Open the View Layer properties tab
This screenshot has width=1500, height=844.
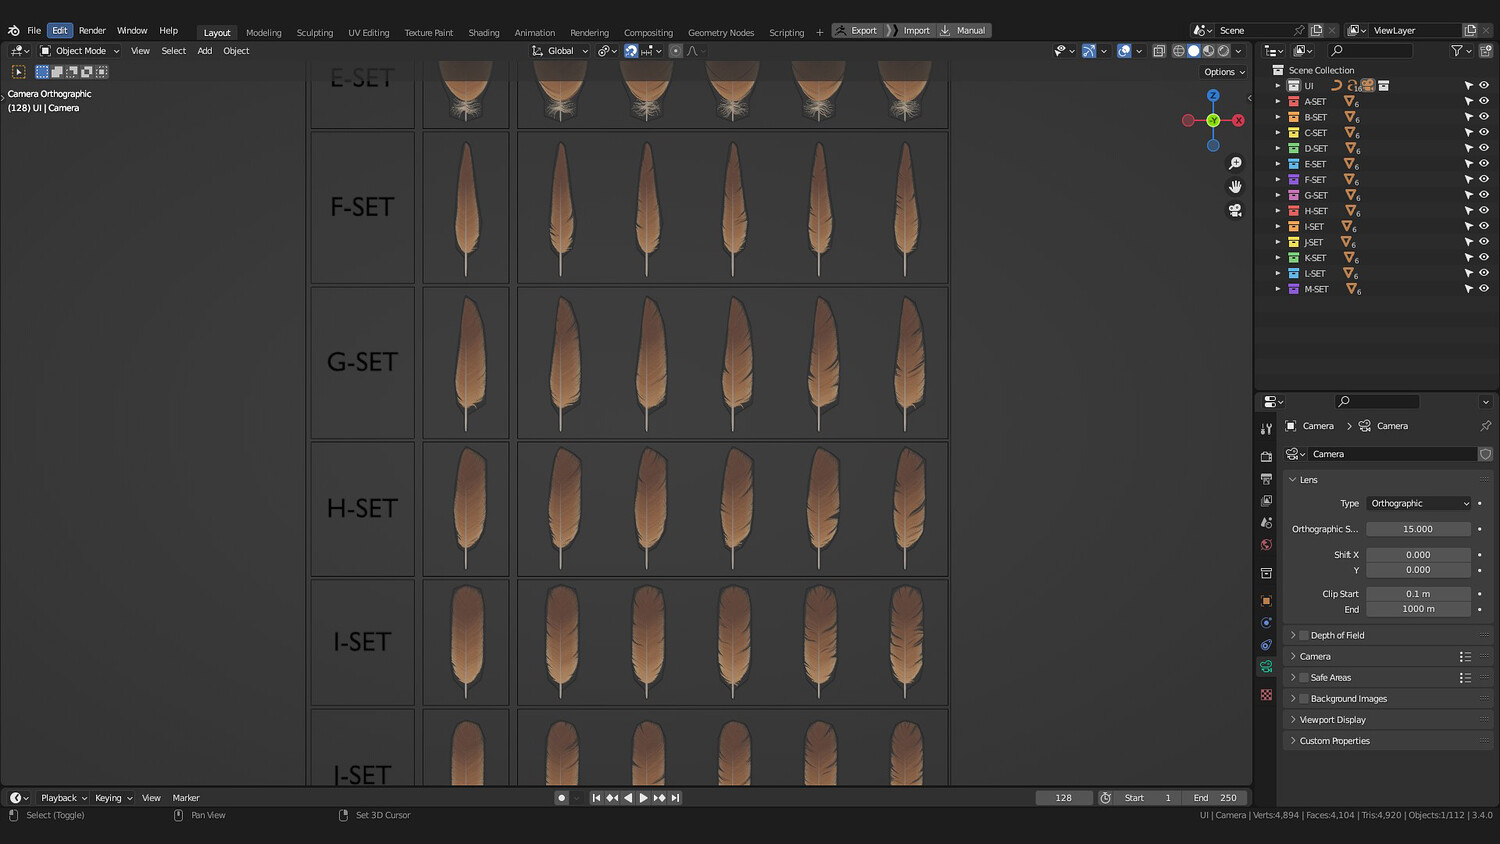(1266, 501)
